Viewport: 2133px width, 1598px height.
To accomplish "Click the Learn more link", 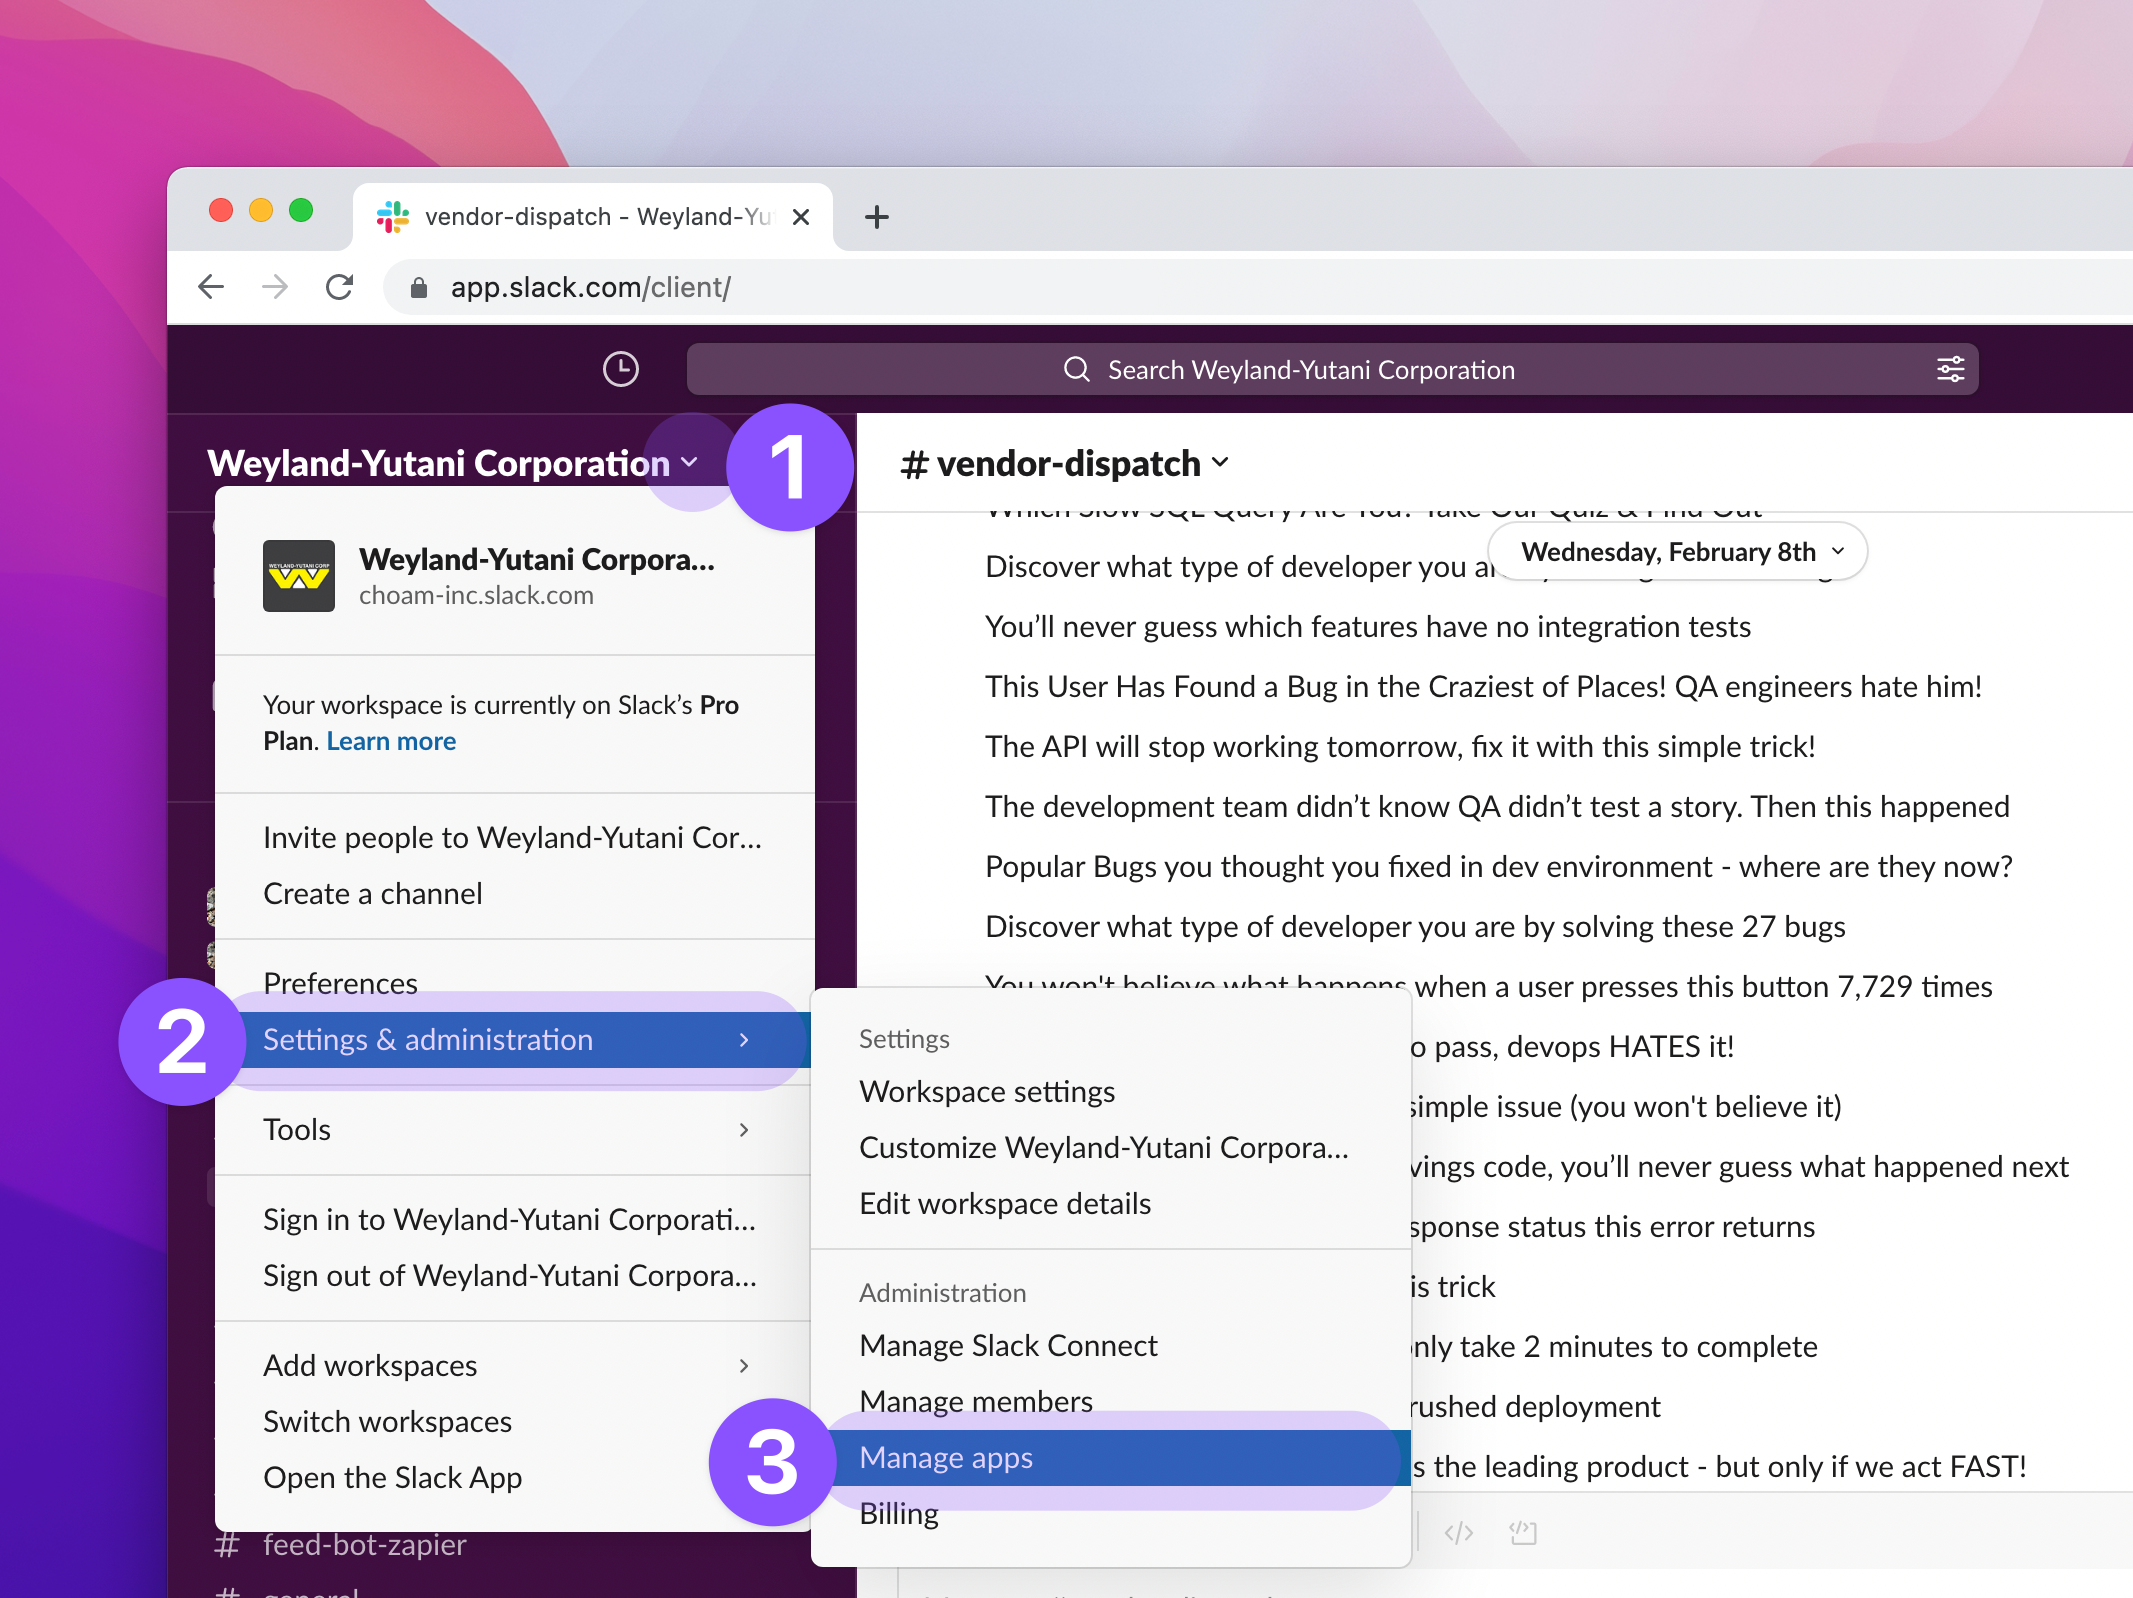I will [x=391, y=741].
